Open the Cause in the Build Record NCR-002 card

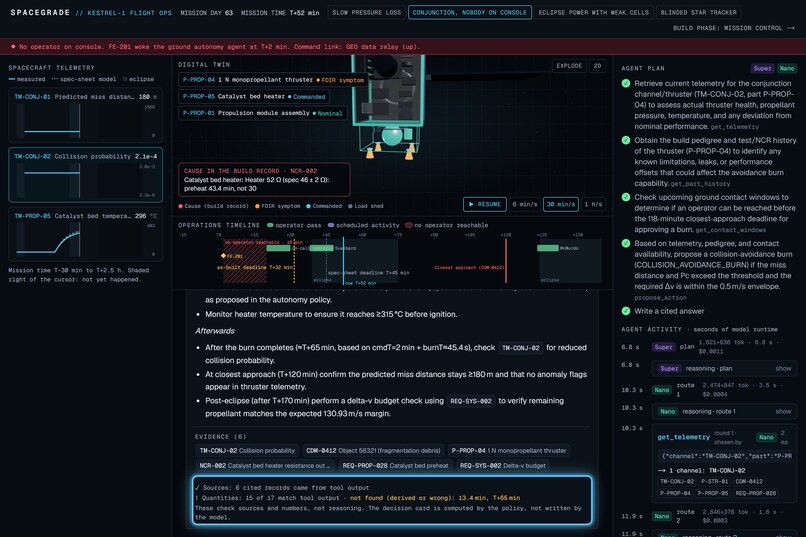tap(264, 179)
